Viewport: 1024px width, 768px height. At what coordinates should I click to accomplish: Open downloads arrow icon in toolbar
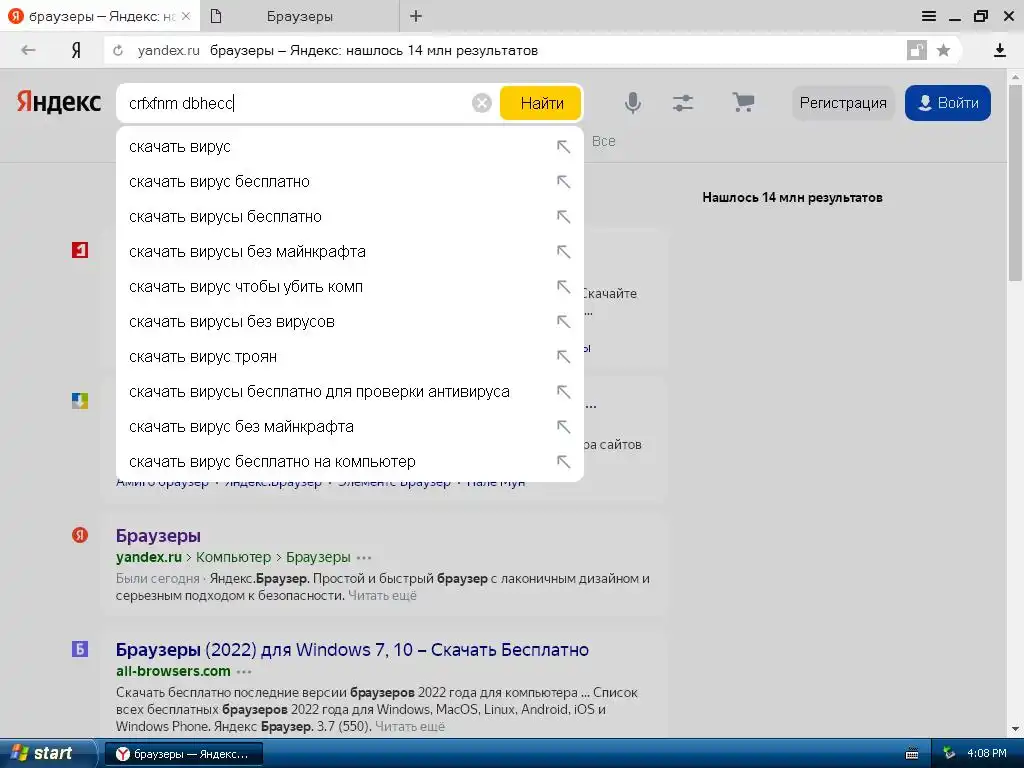pyautogui.click(x=999, y=50)
